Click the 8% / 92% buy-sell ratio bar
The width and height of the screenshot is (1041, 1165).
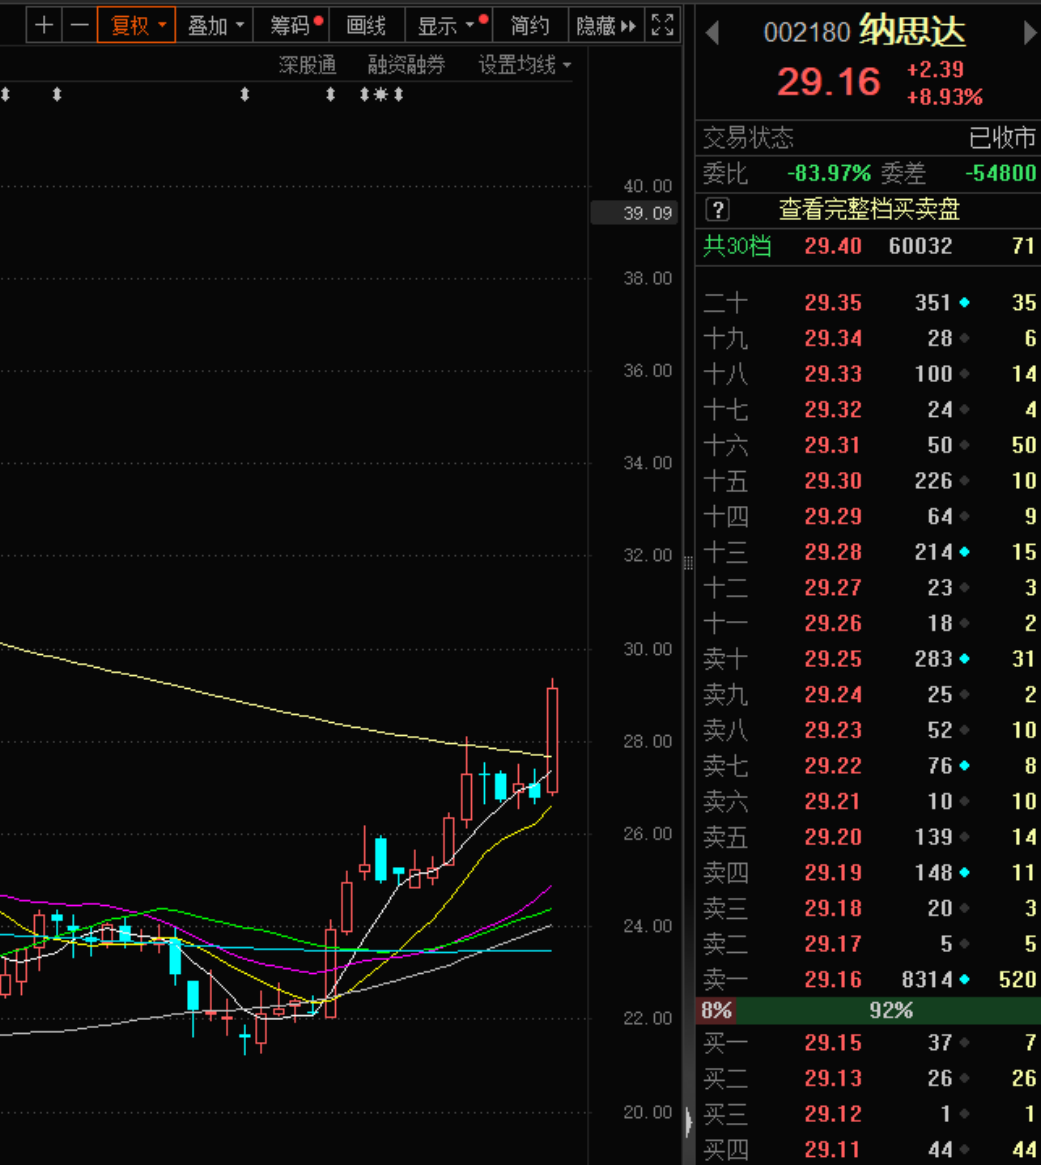868,1010
